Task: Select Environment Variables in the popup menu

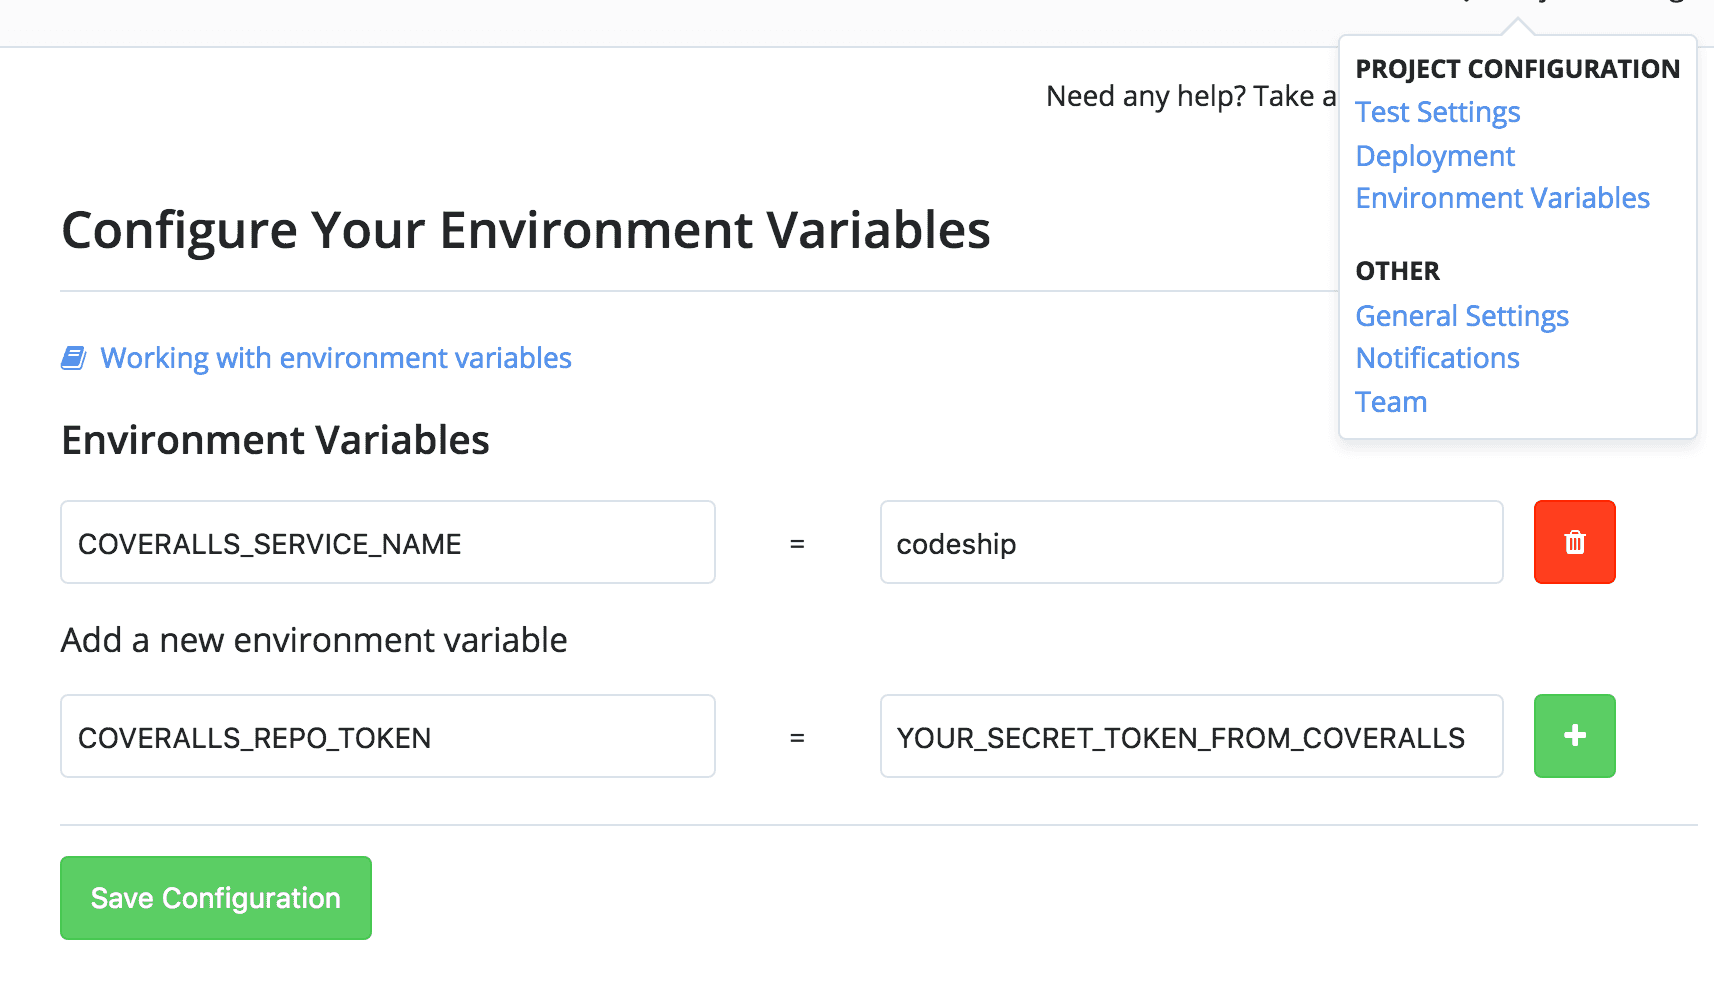Action: pos(1502,198)
